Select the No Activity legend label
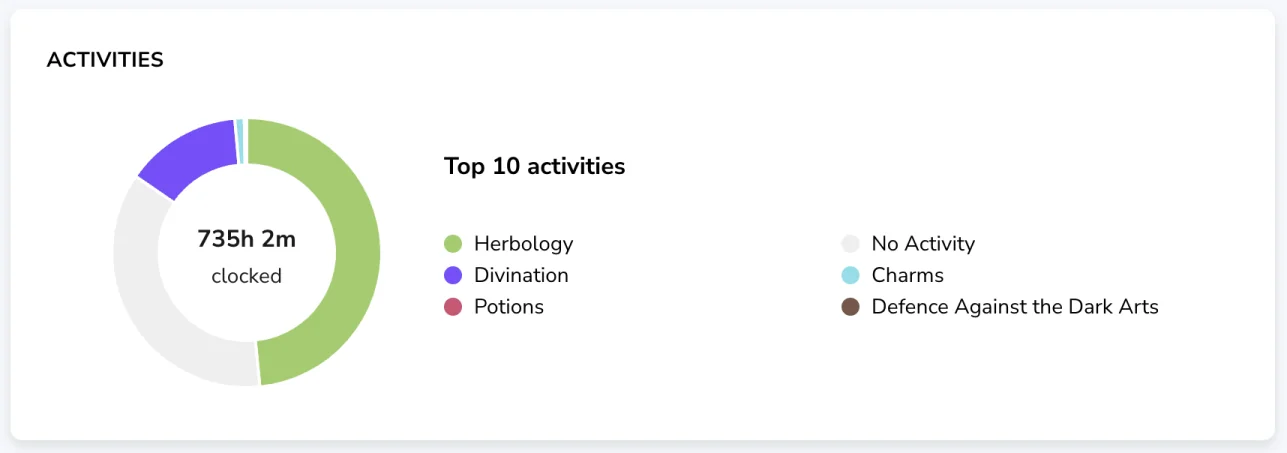1287x453 pixels. pyautogui.click(x=923, y=244)
